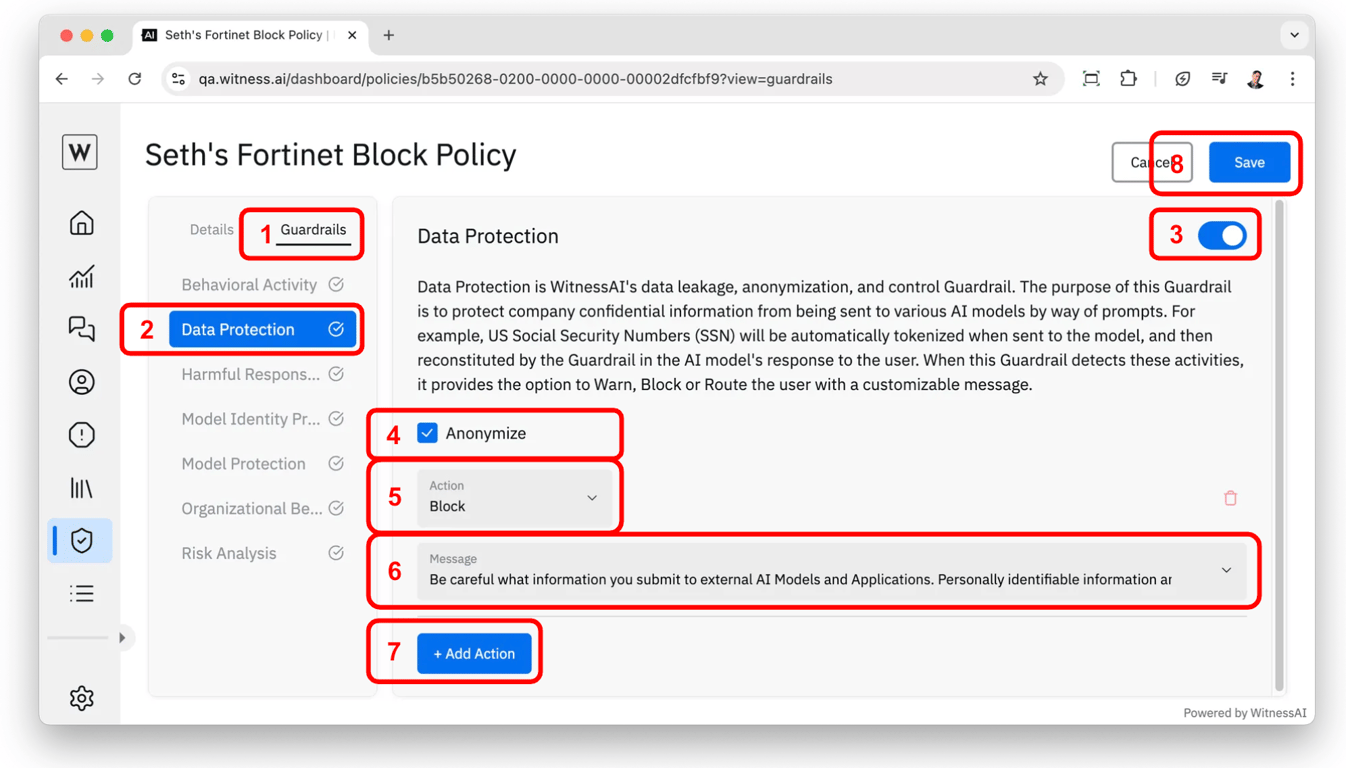The image size is (1346, 768).
Task: Expand the Message dropdown
Action: (1226, 570)
